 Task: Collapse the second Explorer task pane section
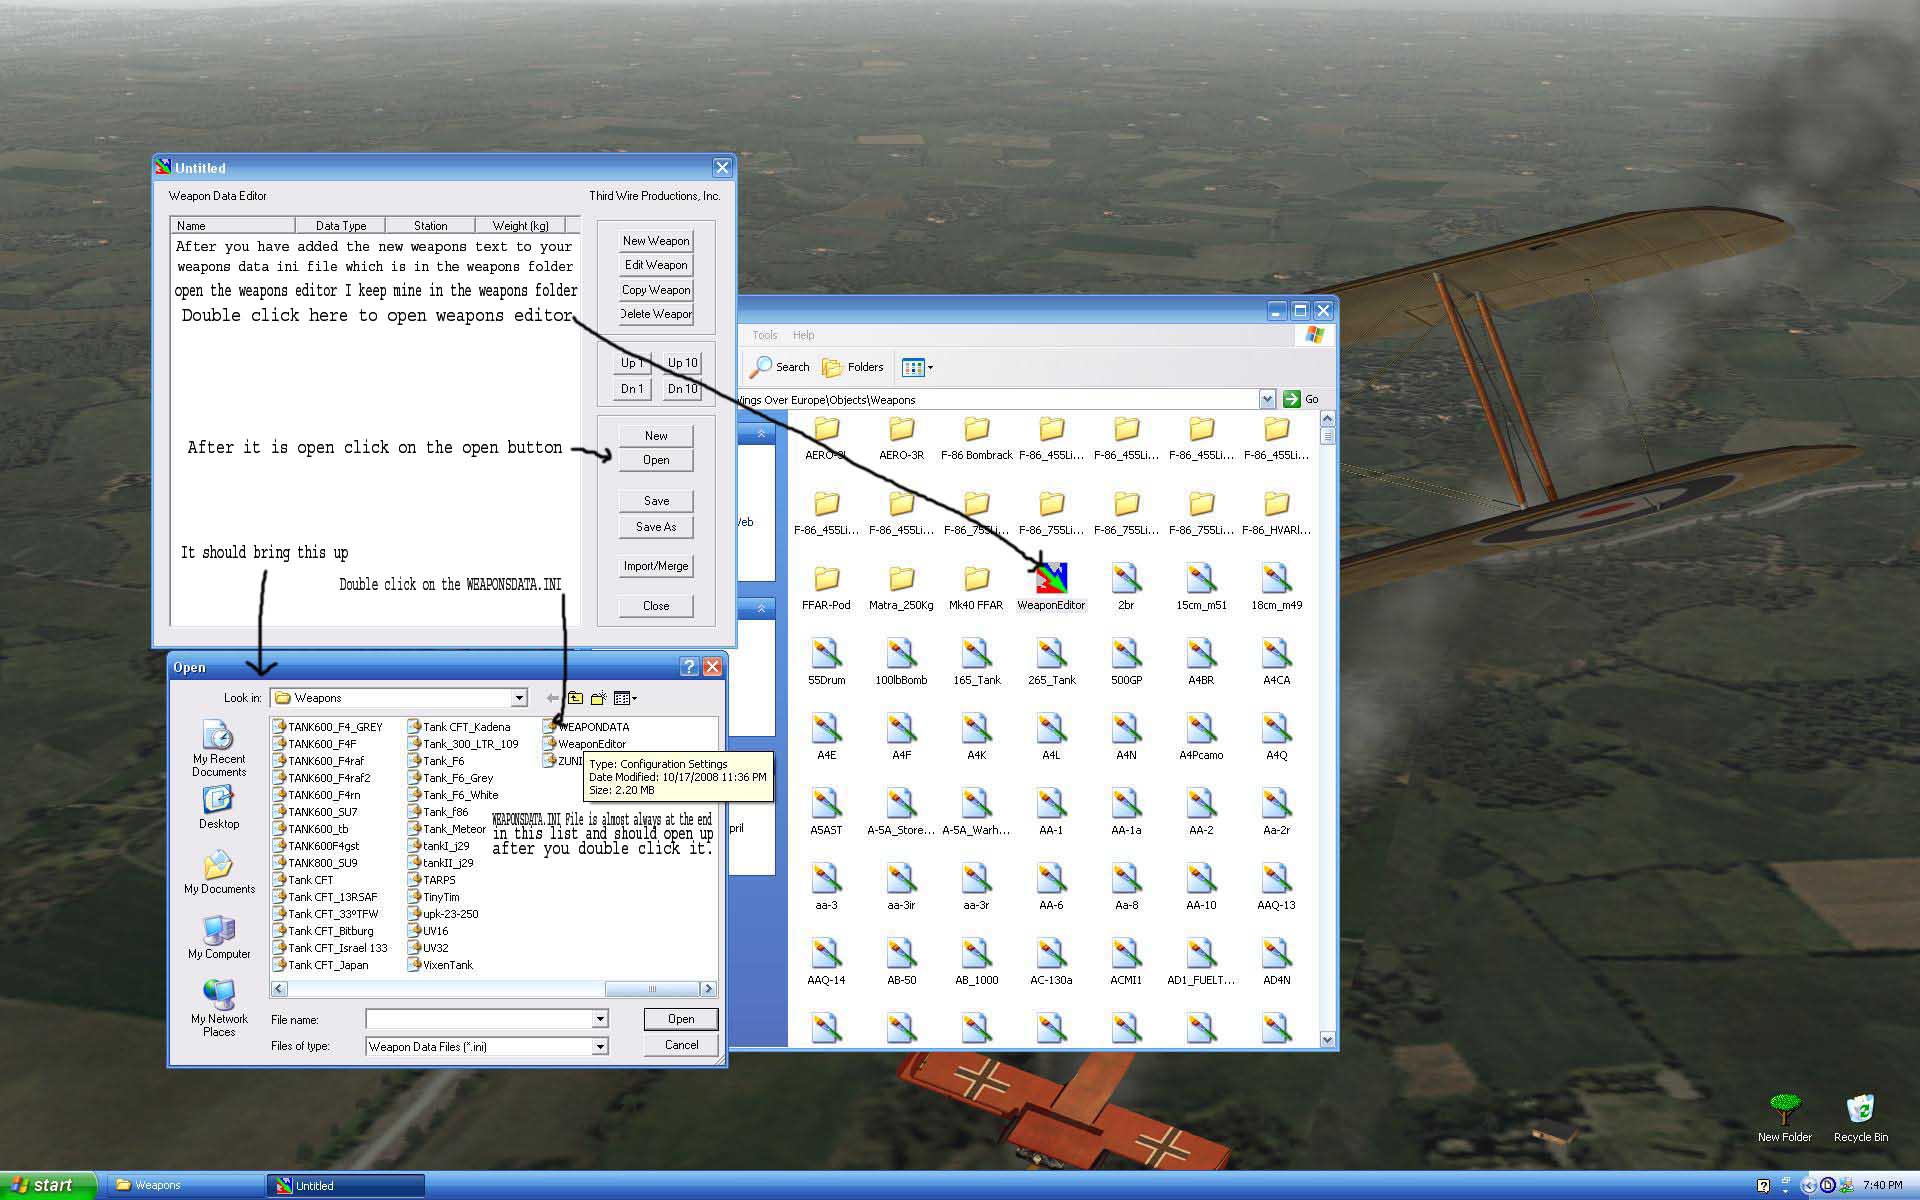click(x=761, y=608)
